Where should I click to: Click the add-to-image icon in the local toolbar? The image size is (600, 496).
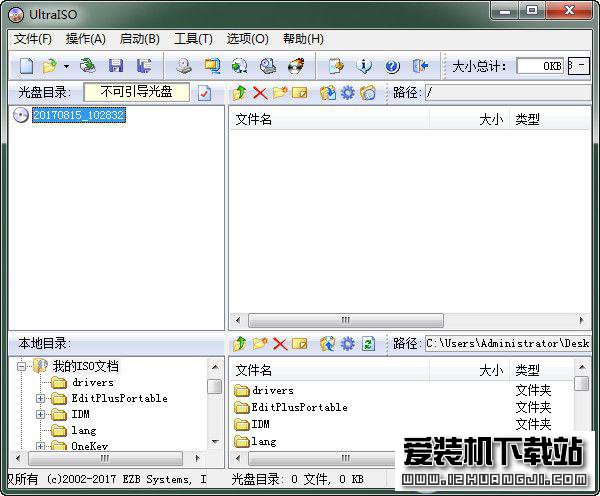click(x=328, y=344)
